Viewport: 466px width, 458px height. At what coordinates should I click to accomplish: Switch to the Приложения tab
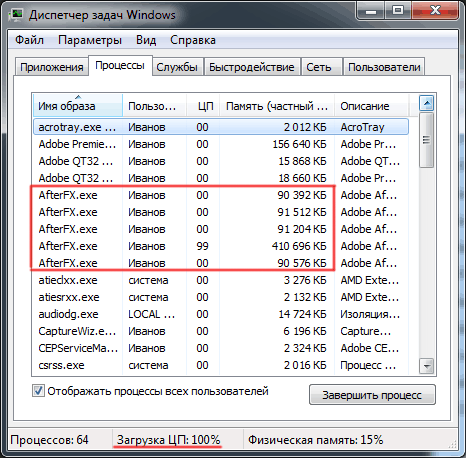52,67
